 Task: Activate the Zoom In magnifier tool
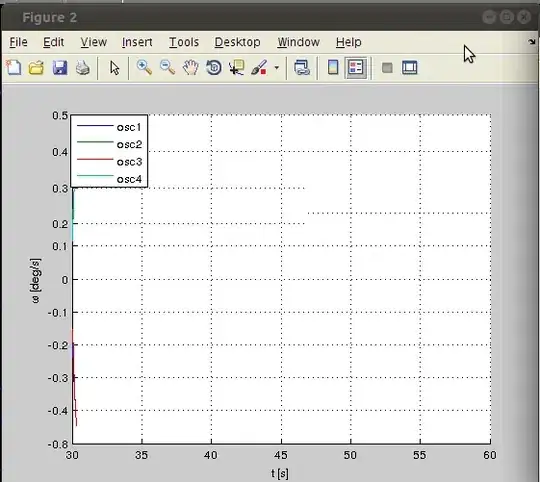(x=144, y=67)
